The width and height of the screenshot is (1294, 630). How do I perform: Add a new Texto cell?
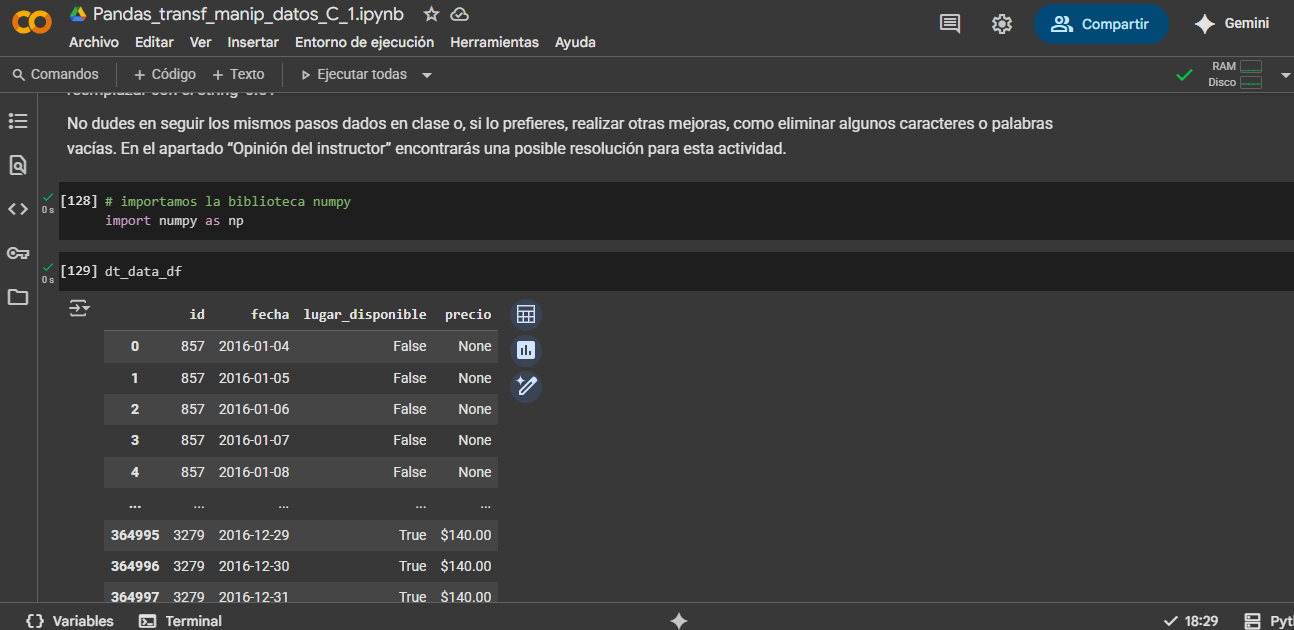pos(239,74)
